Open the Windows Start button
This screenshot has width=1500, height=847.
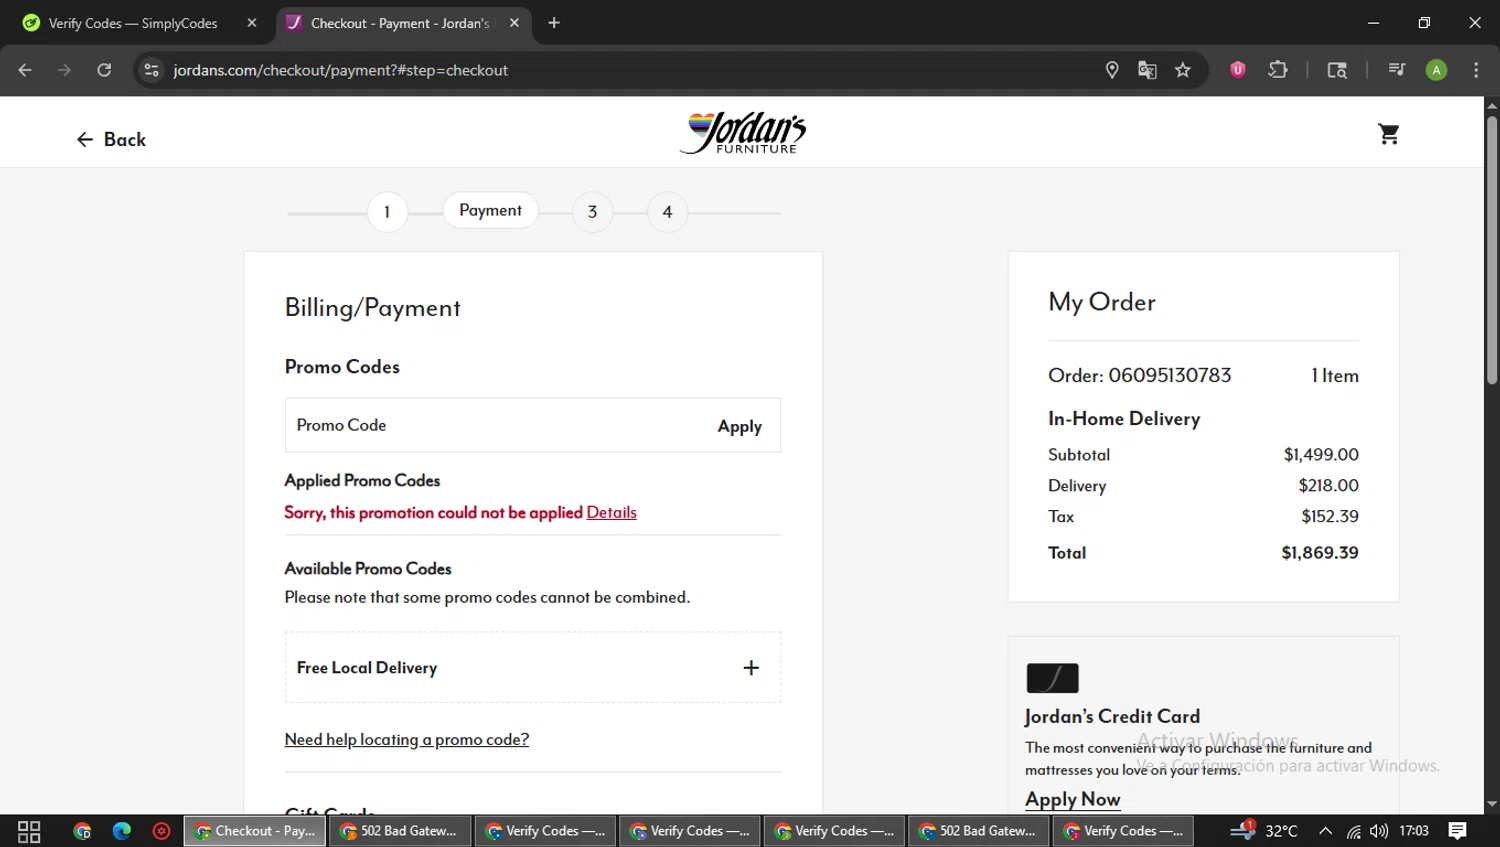tap(29, 831)
